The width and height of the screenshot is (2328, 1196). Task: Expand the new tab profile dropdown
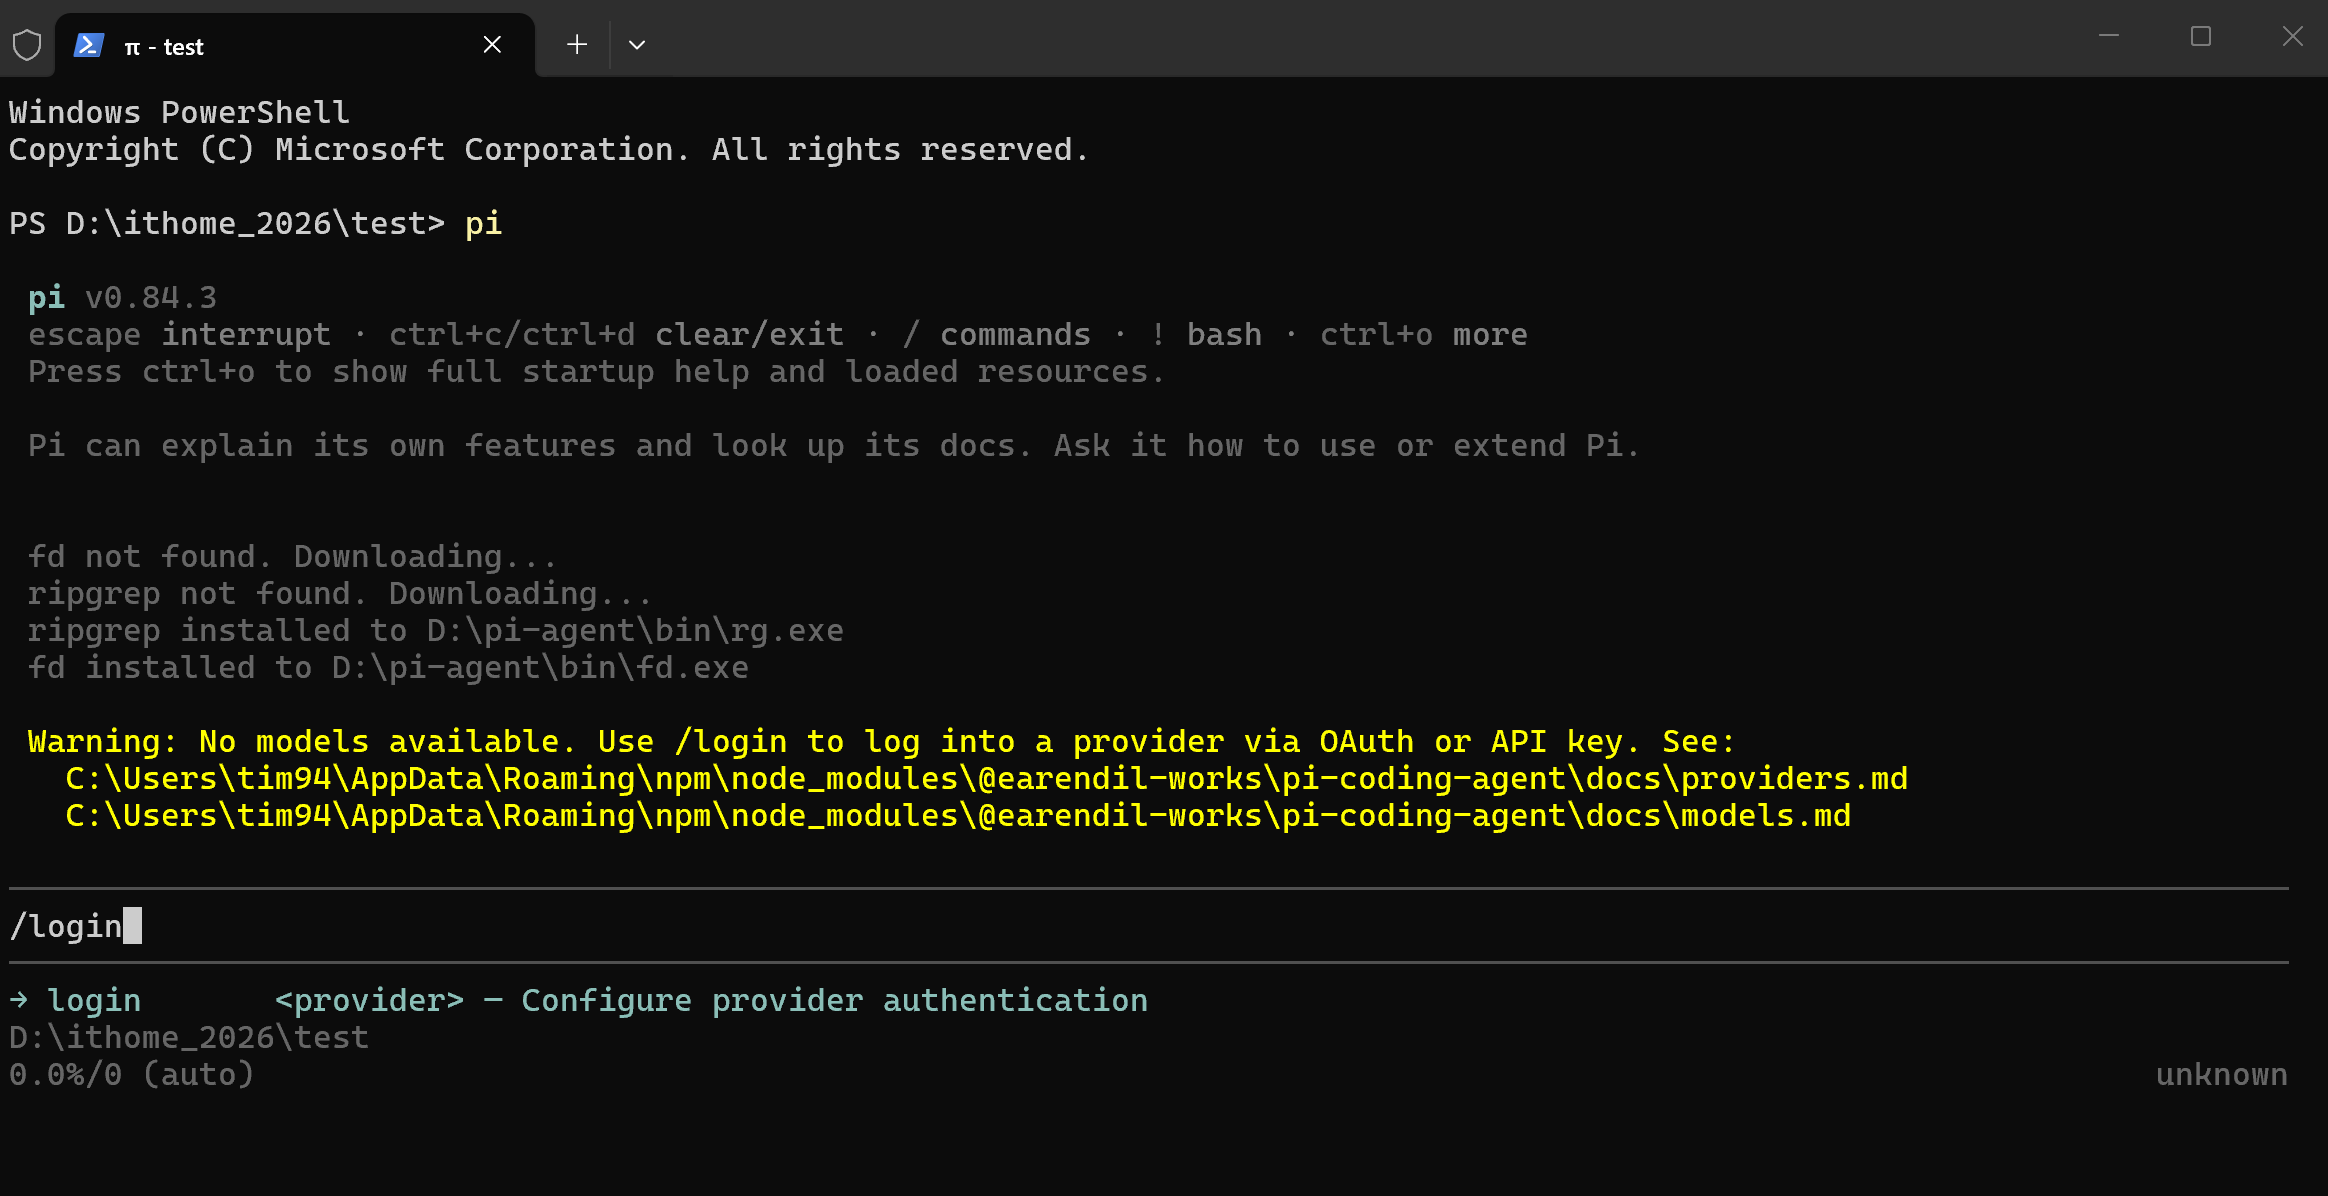point(637,45)
